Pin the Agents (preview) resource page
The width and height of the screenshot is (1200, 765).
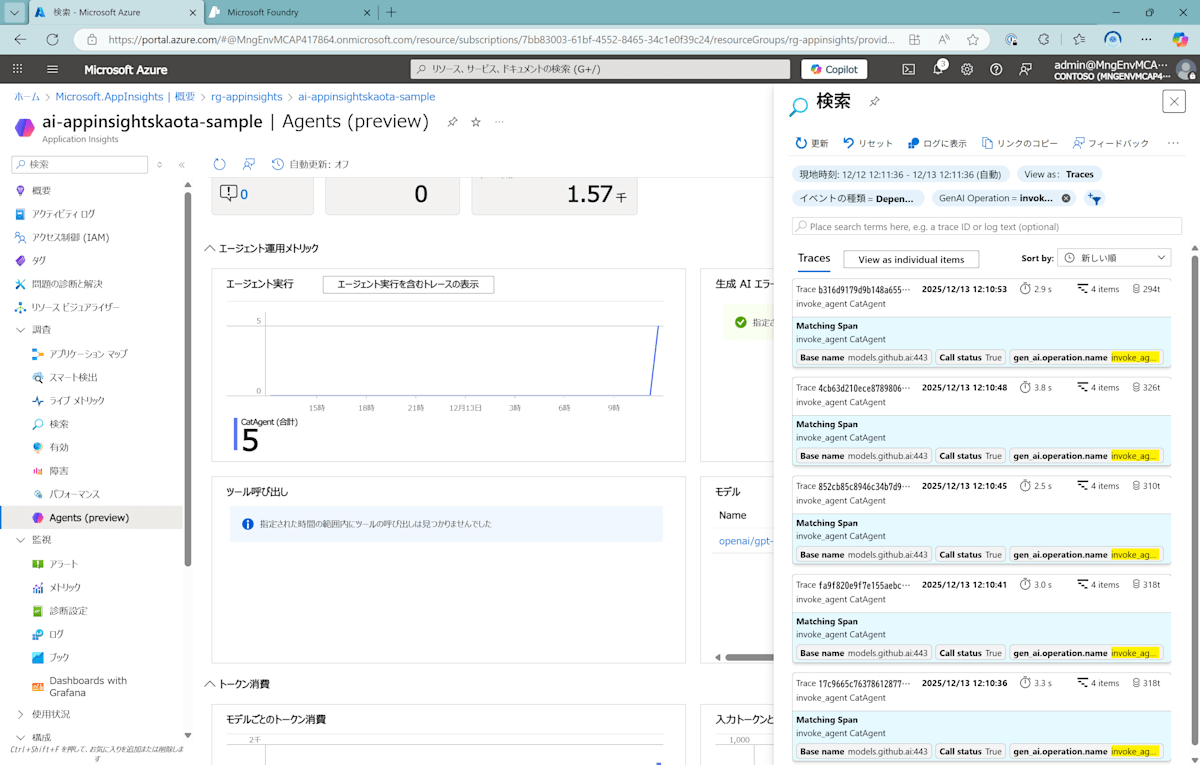coord(452,122)
